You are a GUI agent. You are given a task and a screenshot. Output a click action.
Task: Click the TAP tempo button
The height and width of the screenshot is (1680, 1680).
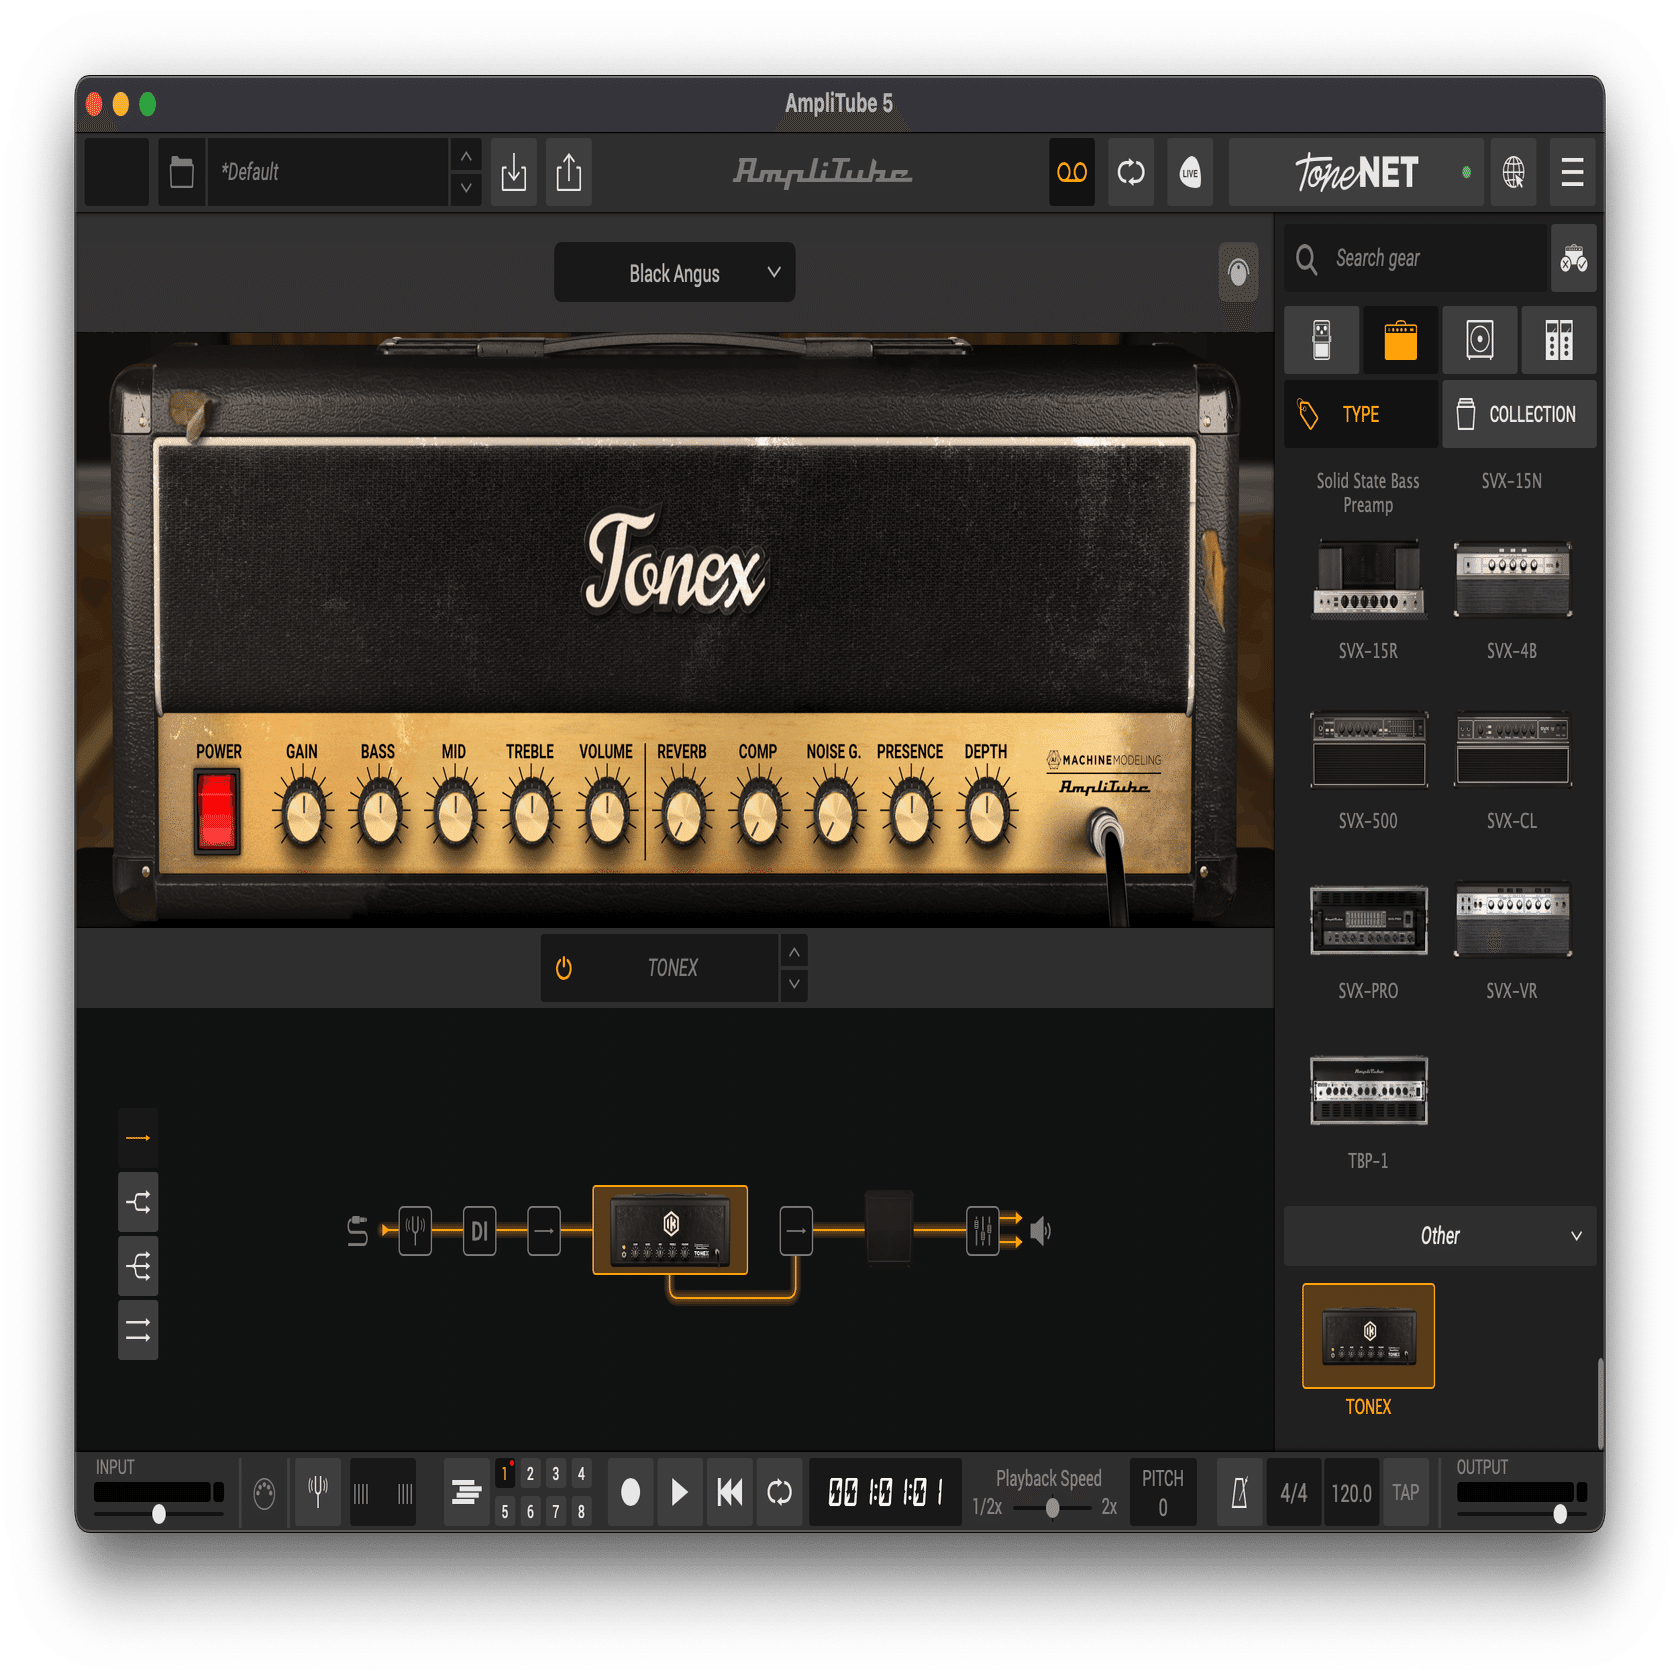(1406, 1492)
